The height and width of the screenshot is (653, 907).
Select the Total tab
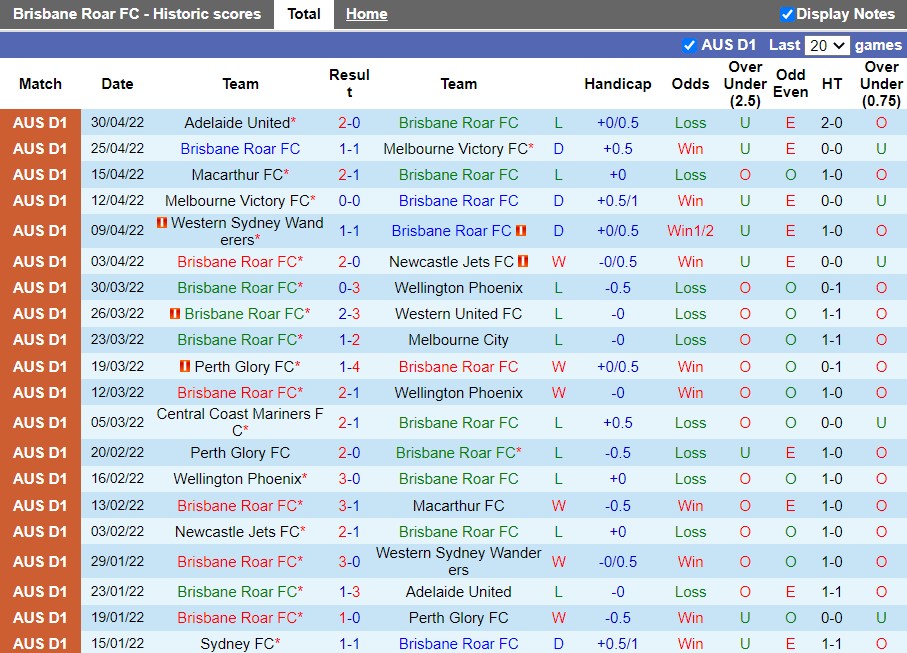(303, 14)
